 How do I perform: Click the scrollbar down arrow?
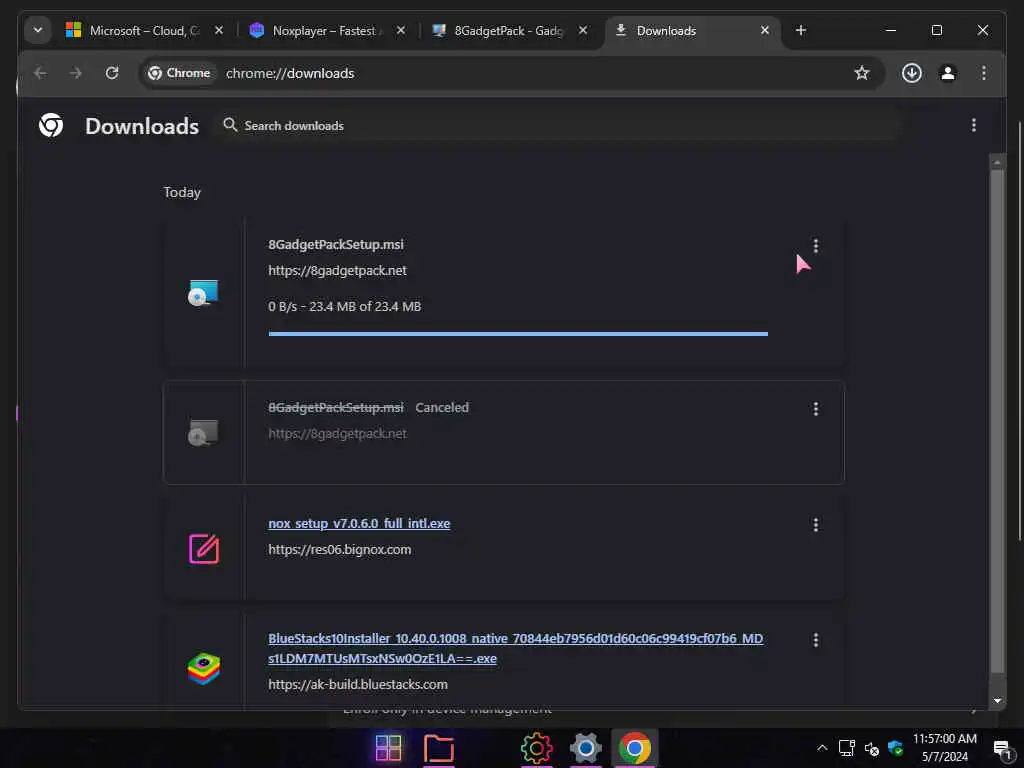(x=997, y=701)
